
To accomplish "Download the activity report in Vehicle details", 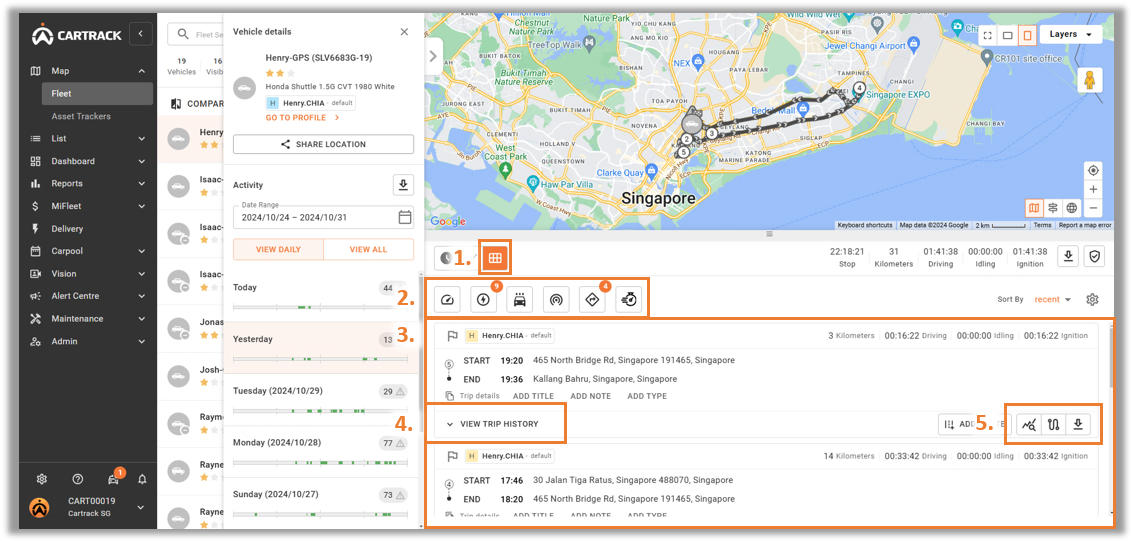I will click(402, 185).
